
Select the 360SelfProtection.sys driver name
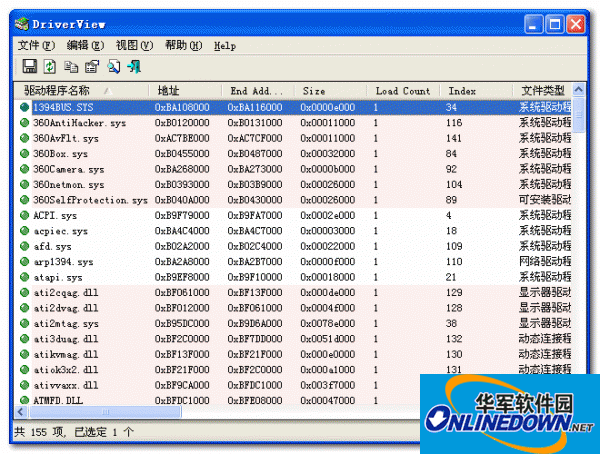(x=90, y=200)
